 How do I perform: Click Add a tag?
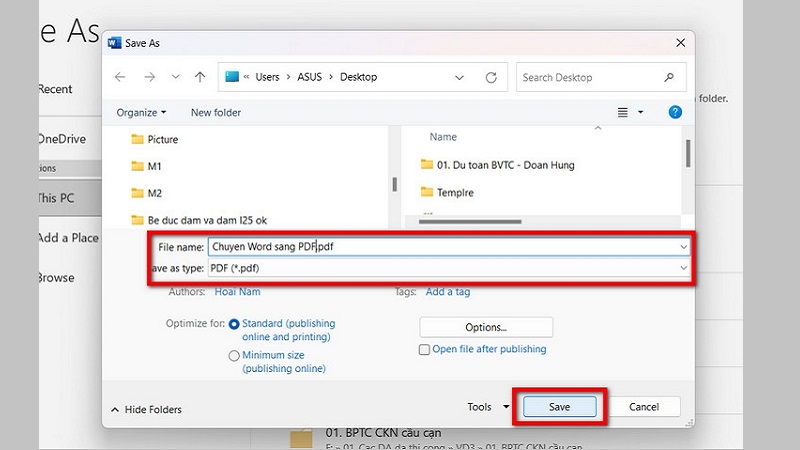pos(447,292)
